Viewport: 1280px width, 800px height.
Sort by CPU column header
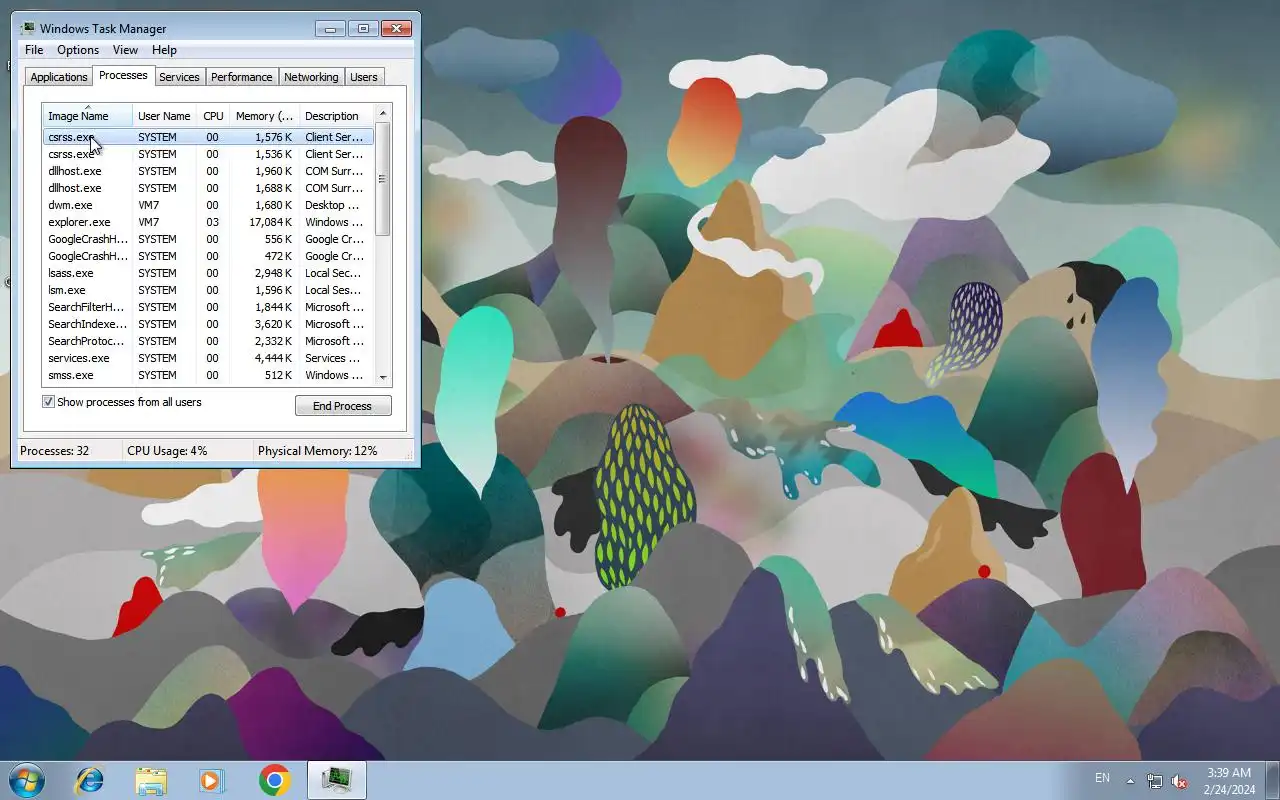pos(213,116)
